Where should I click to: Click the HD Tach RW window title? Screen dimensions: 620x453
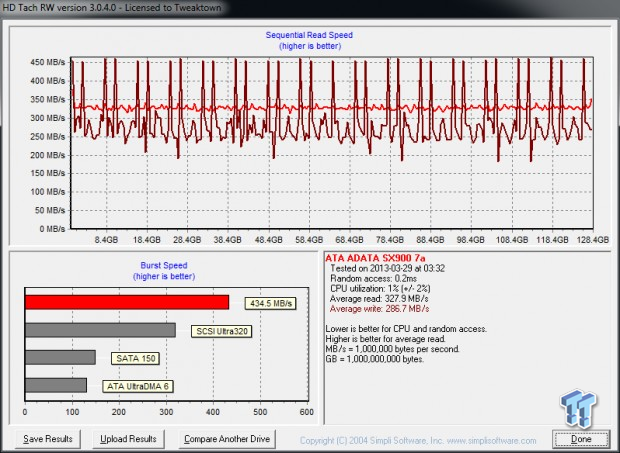[x=112, y=8]
